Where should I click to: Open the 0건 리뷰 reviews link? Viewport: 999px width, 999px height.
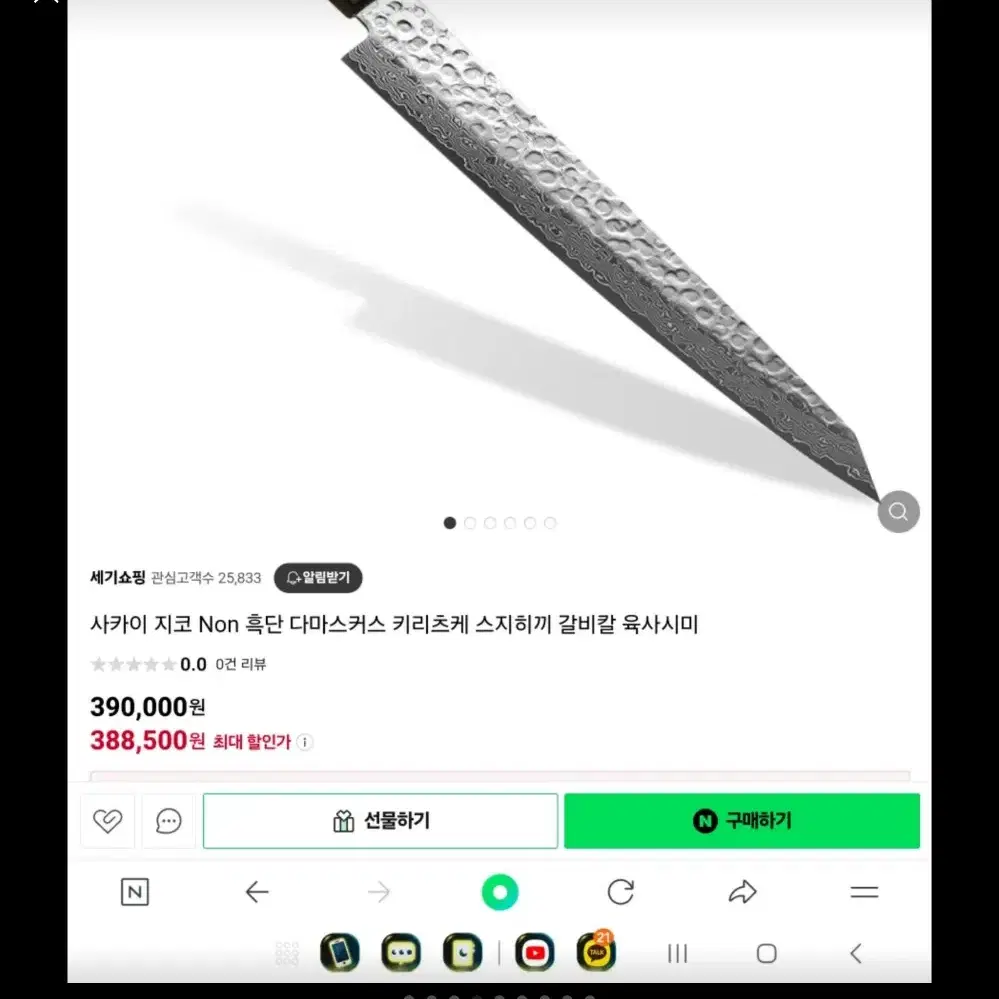click(x=241, y=664)
